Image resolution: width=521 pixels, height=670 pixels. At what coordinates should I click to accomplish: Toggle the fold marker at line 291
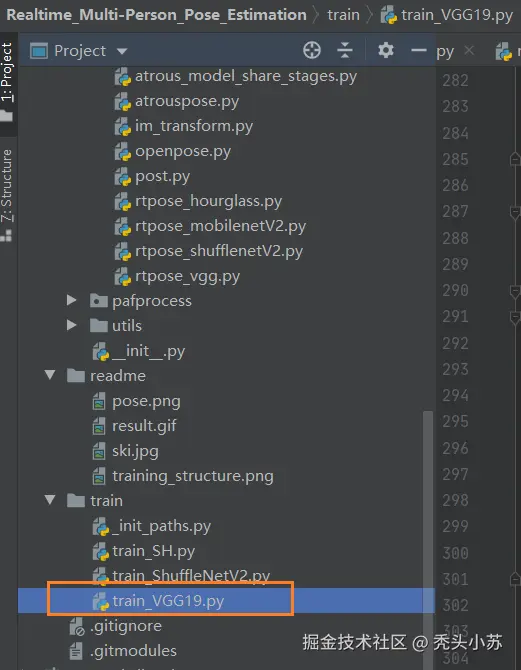[x=515, y=317]
